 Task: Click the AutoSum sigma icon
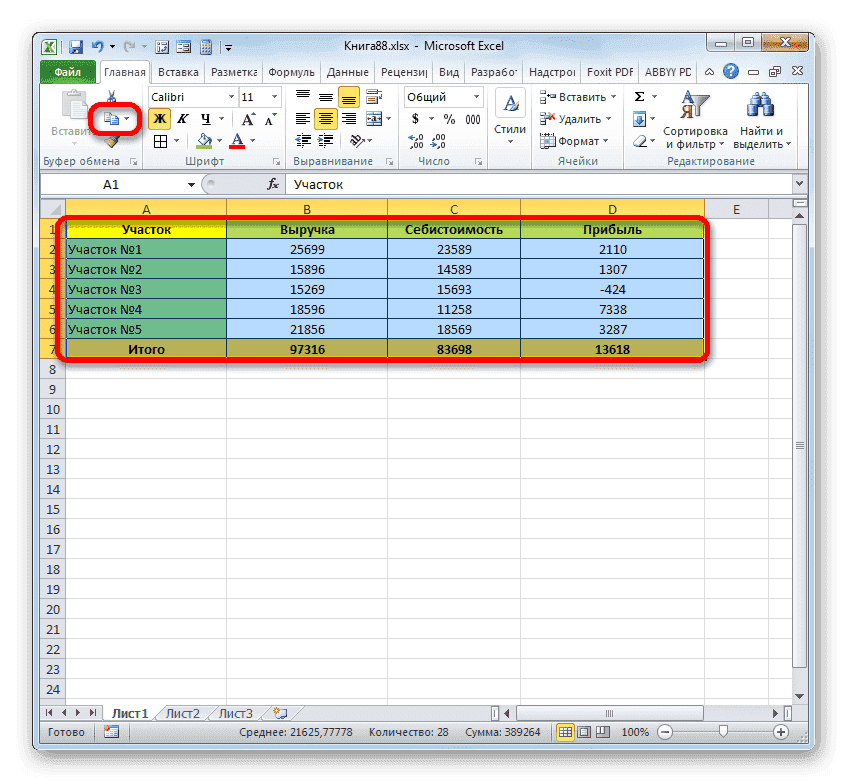click(x=641, y=95)
